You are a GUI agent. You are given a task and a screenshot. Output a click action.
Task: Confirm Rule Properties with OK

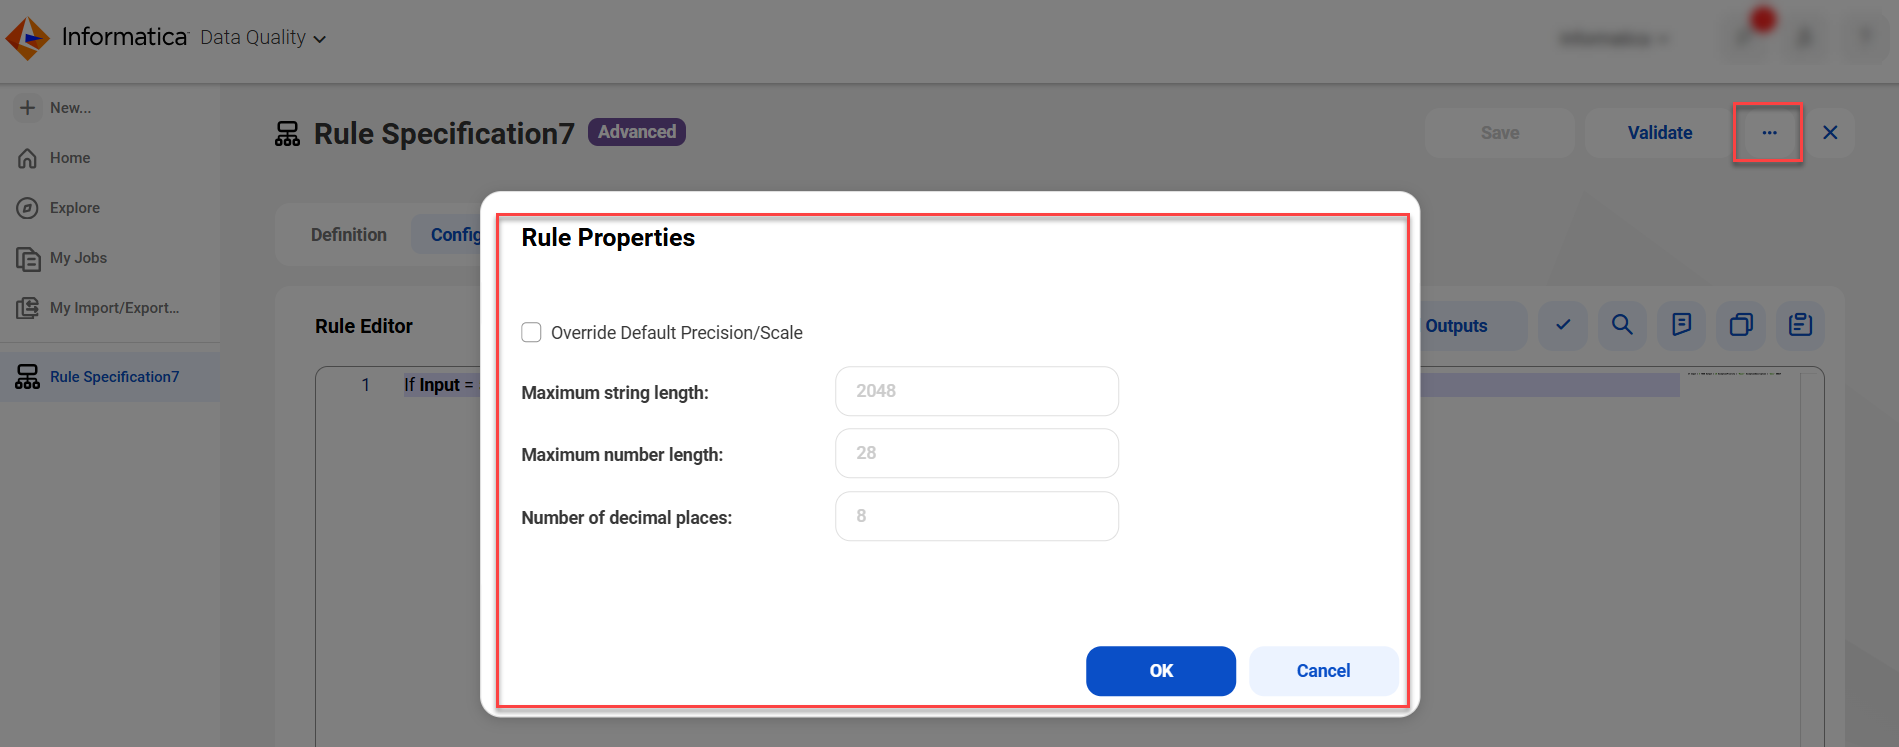(x=1161, y=671)
